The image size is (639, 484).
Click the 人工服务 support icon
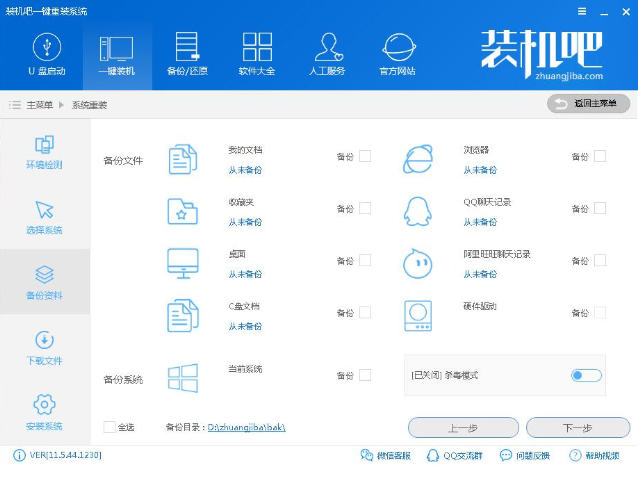pos(328,53)
